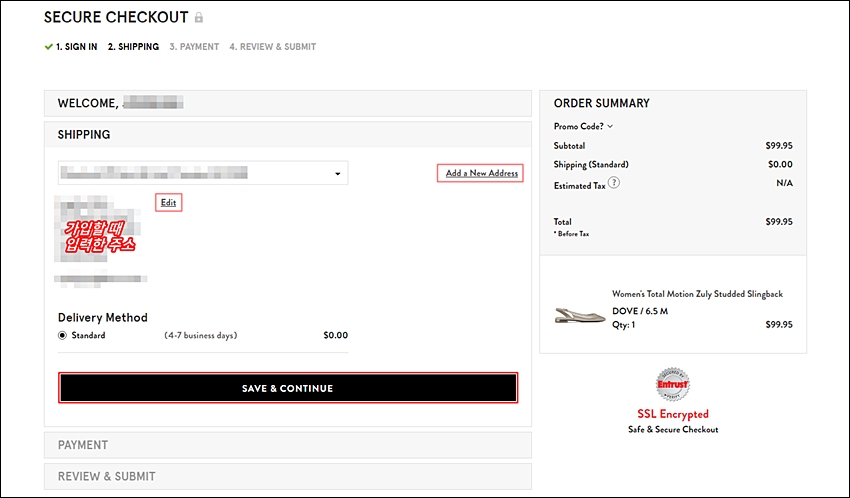The height and width of the screenshot is (498, 850).
Task: Click the Entrust security seal badge
Action: [673, 384]
